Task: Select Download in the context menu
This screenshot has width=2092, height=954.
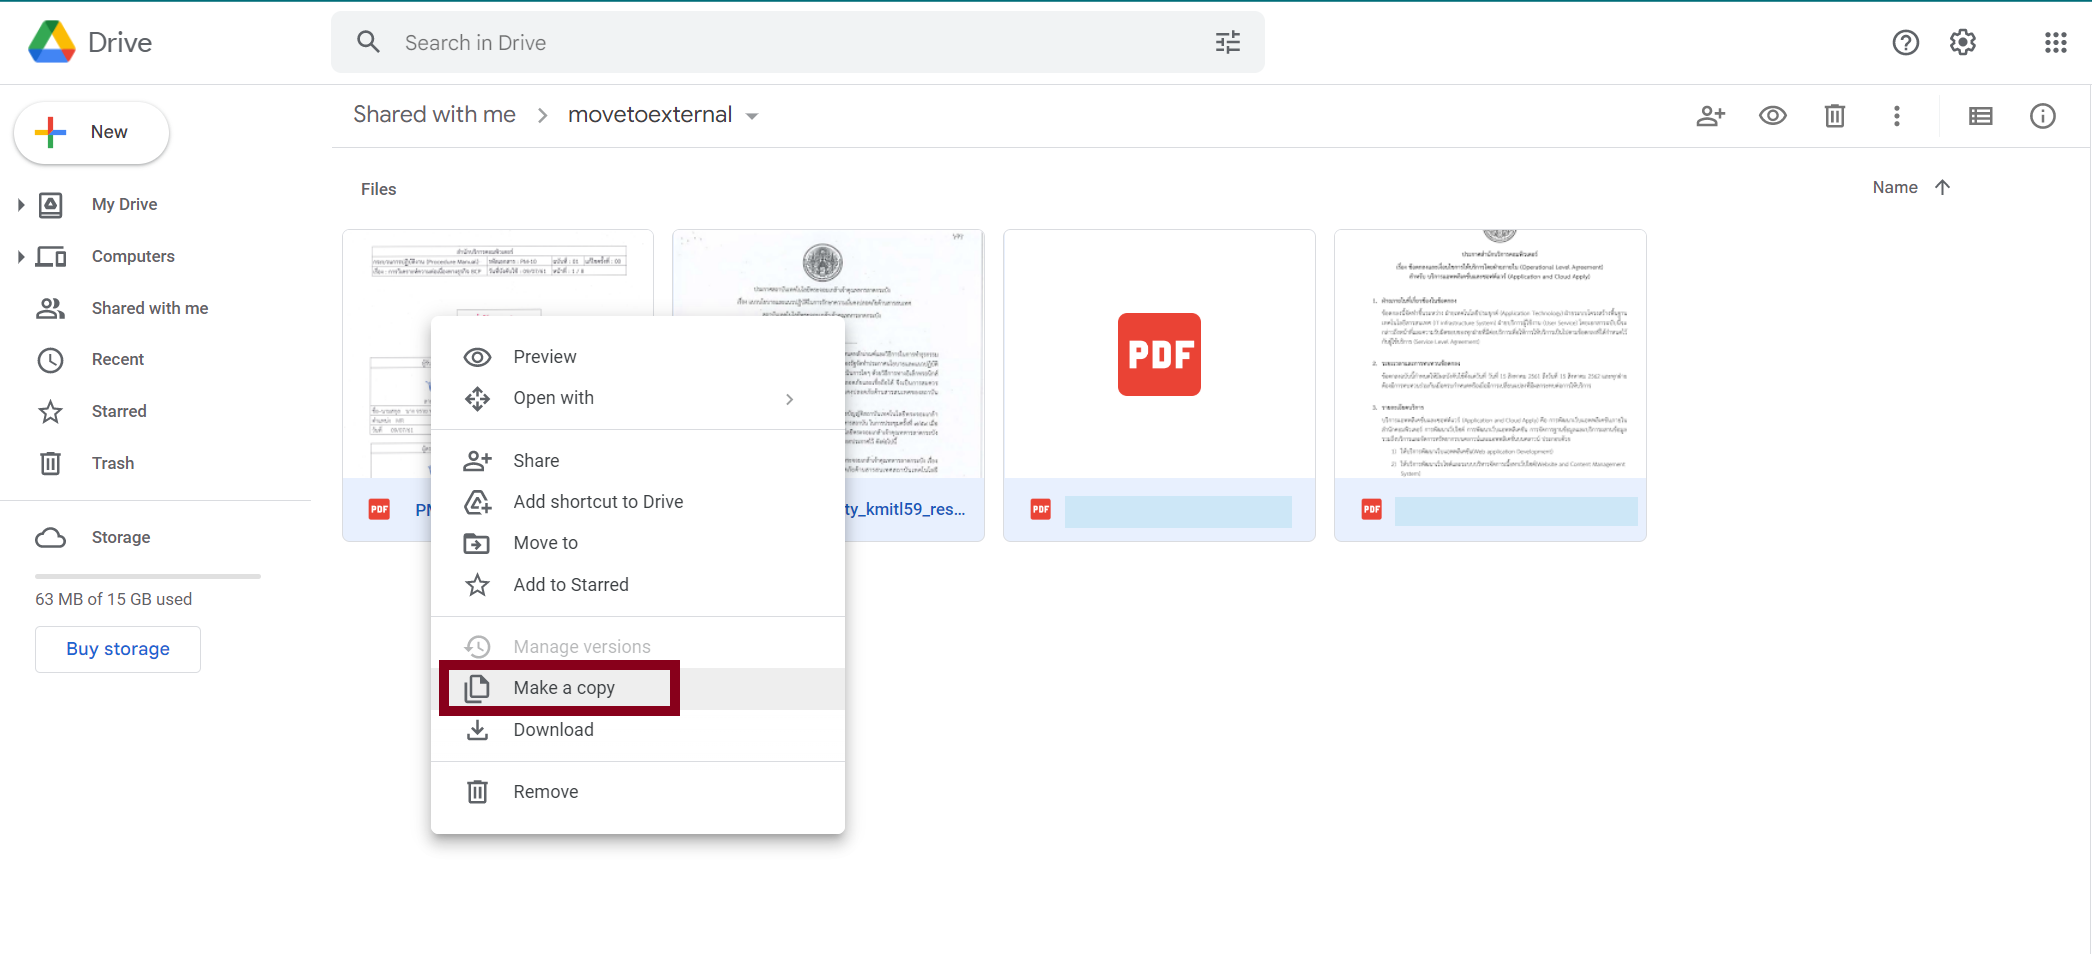Action: [553, 730]
